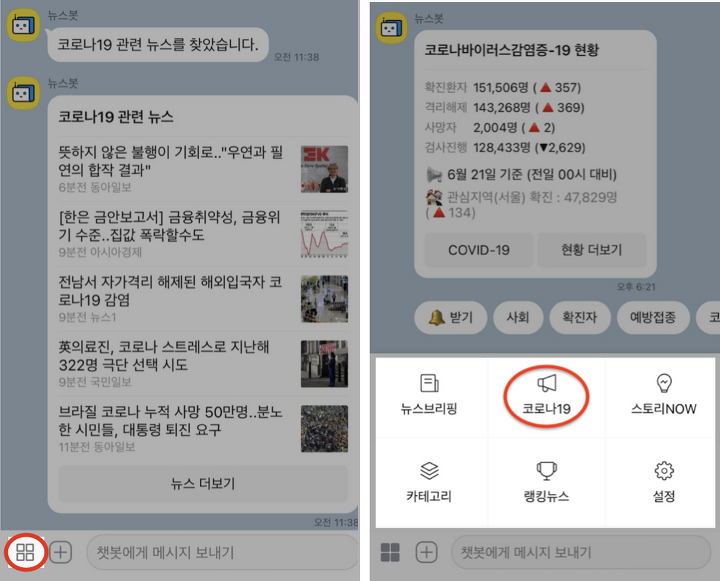Image resolution: width=720 pixels, height=581 pixels.
Task: Select the 예방접종 quick reply chip
Action: point(653,317)
